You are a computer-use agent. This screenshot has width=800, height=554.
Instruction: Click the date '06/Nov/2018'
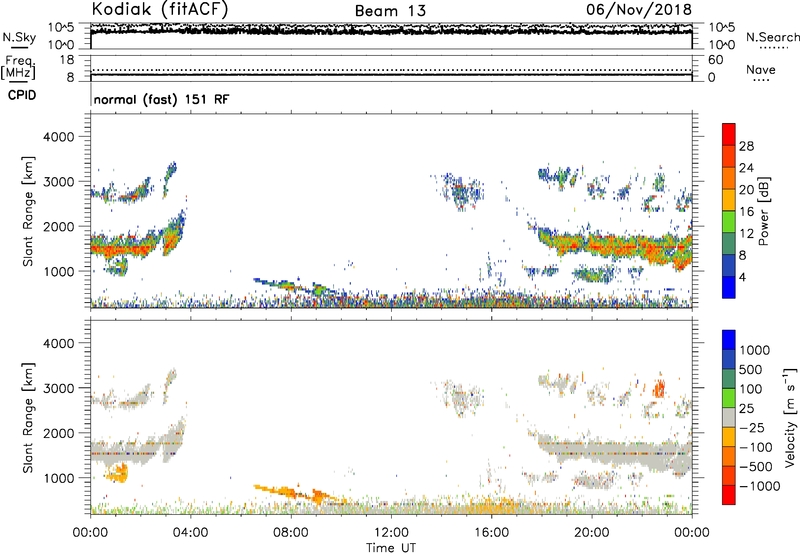(x=639, y=9)
